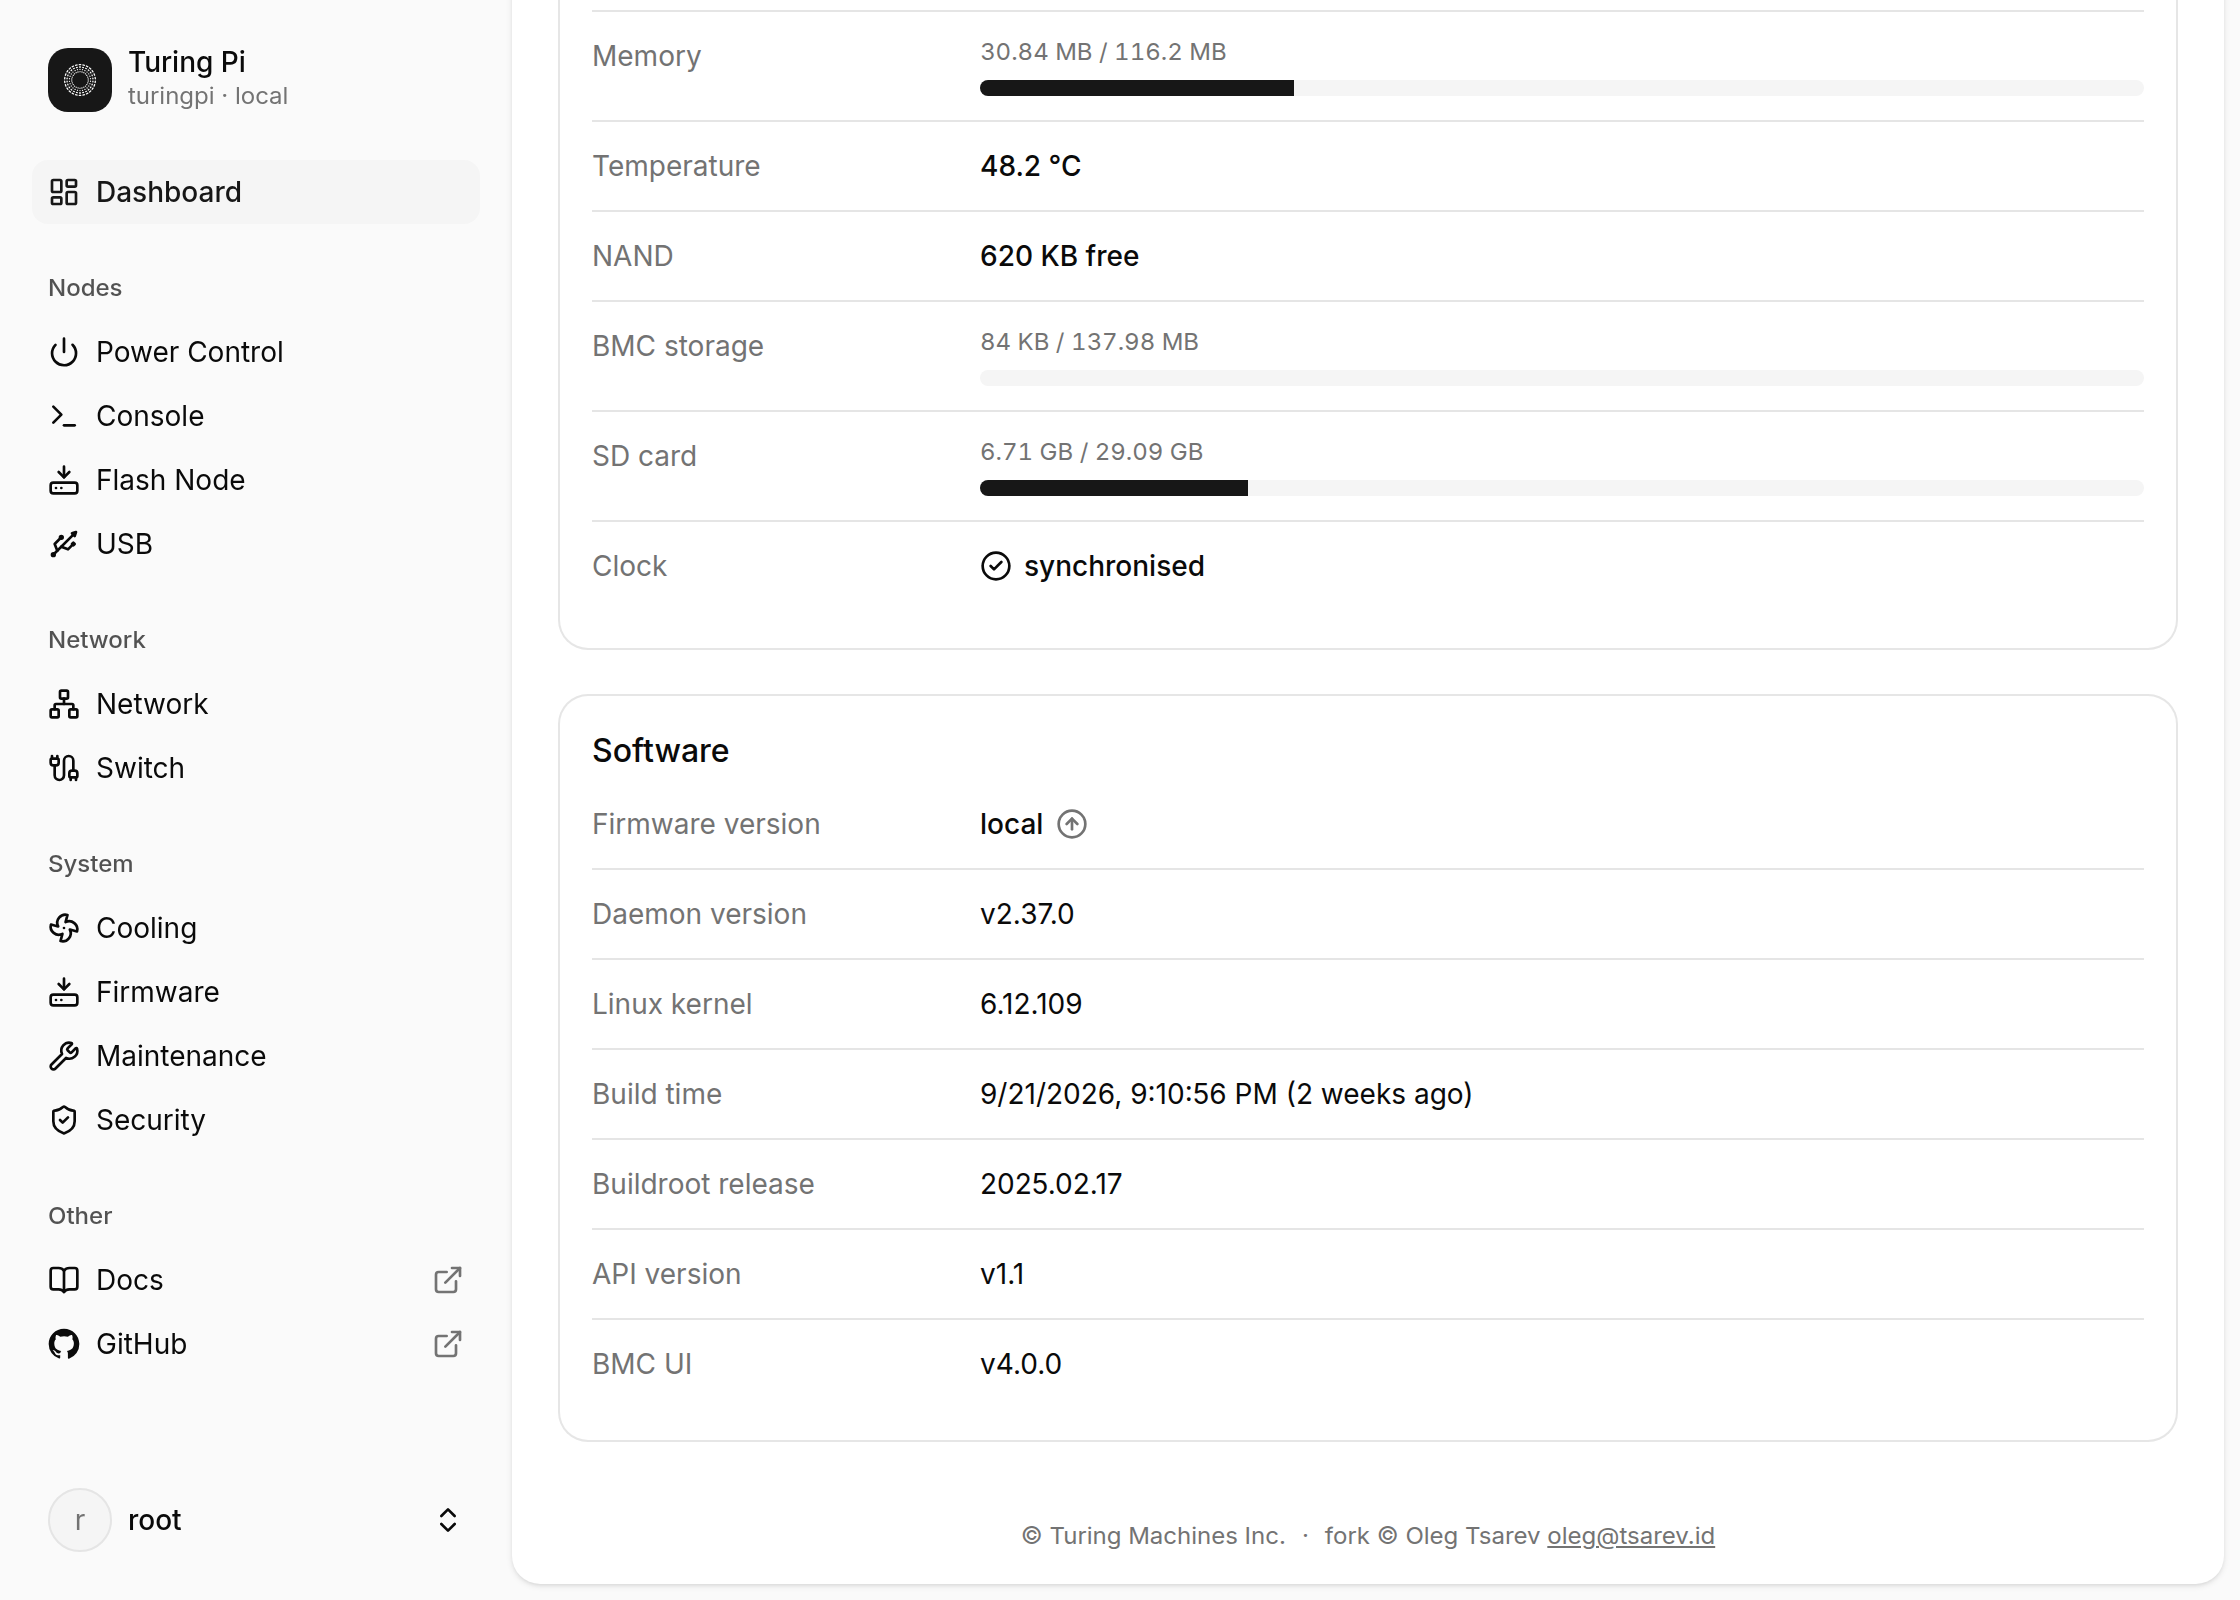Open the Dashboard menu item
Viewport: 2240px width, 1600px height.
[256, 192]
